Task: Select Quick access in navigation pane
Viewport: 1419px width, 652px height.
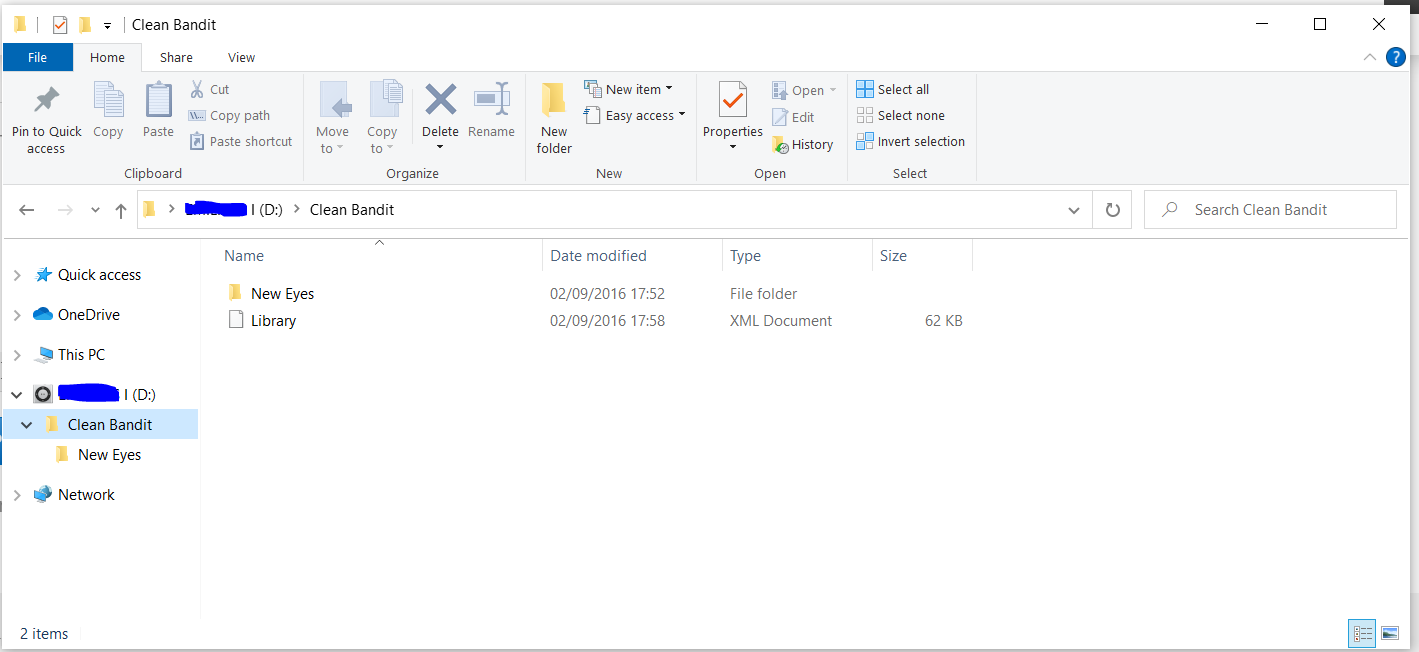Action: coord(99,275)
